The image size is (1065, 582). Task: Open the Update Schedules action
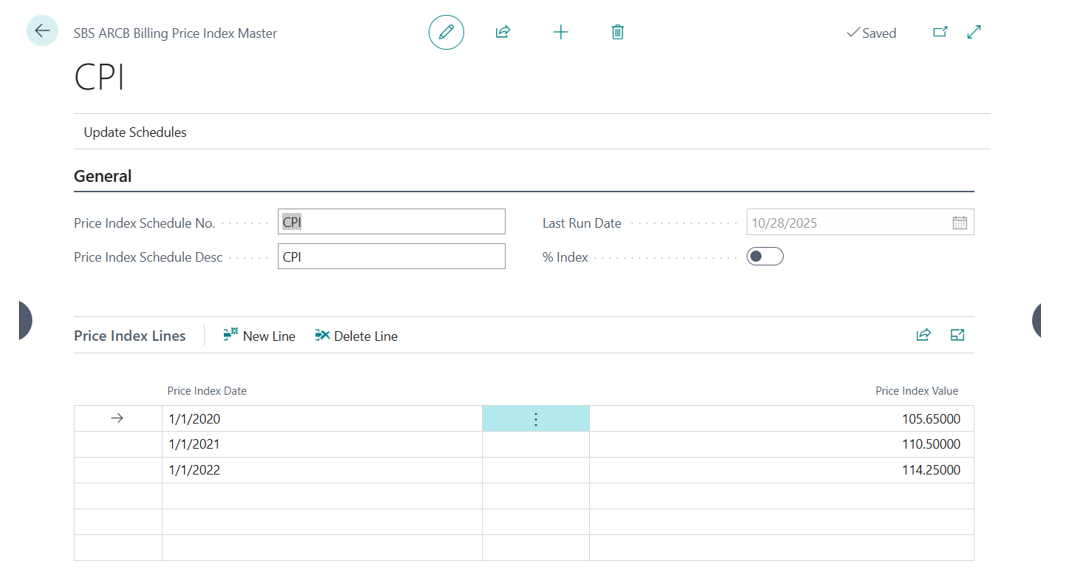click(x=135, y=132)
